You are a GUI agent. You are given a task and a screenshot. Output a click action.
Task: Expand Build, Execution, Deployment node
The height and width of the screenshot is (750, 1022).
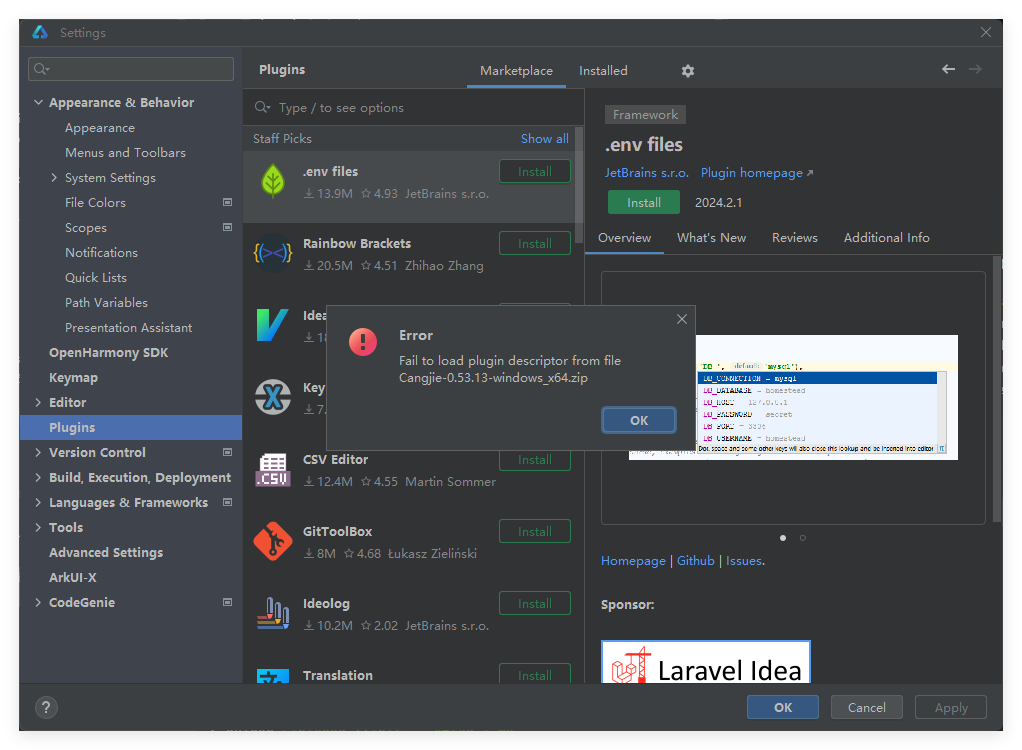point(38,478)
